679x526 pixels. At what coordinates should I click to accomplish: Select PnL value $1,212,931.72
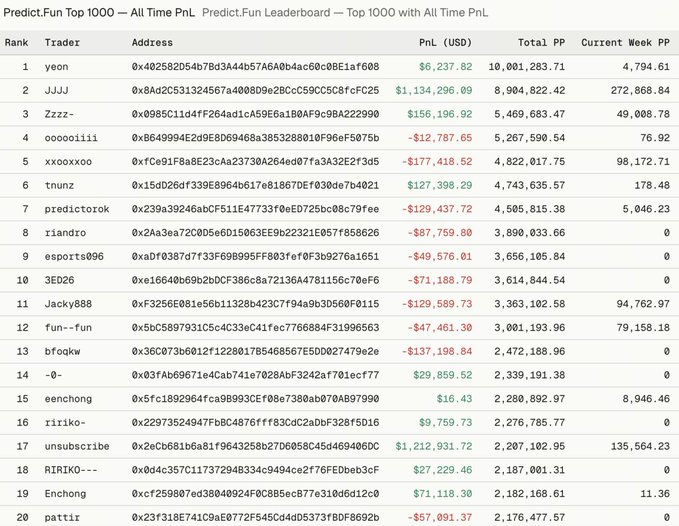click(433, 446)
